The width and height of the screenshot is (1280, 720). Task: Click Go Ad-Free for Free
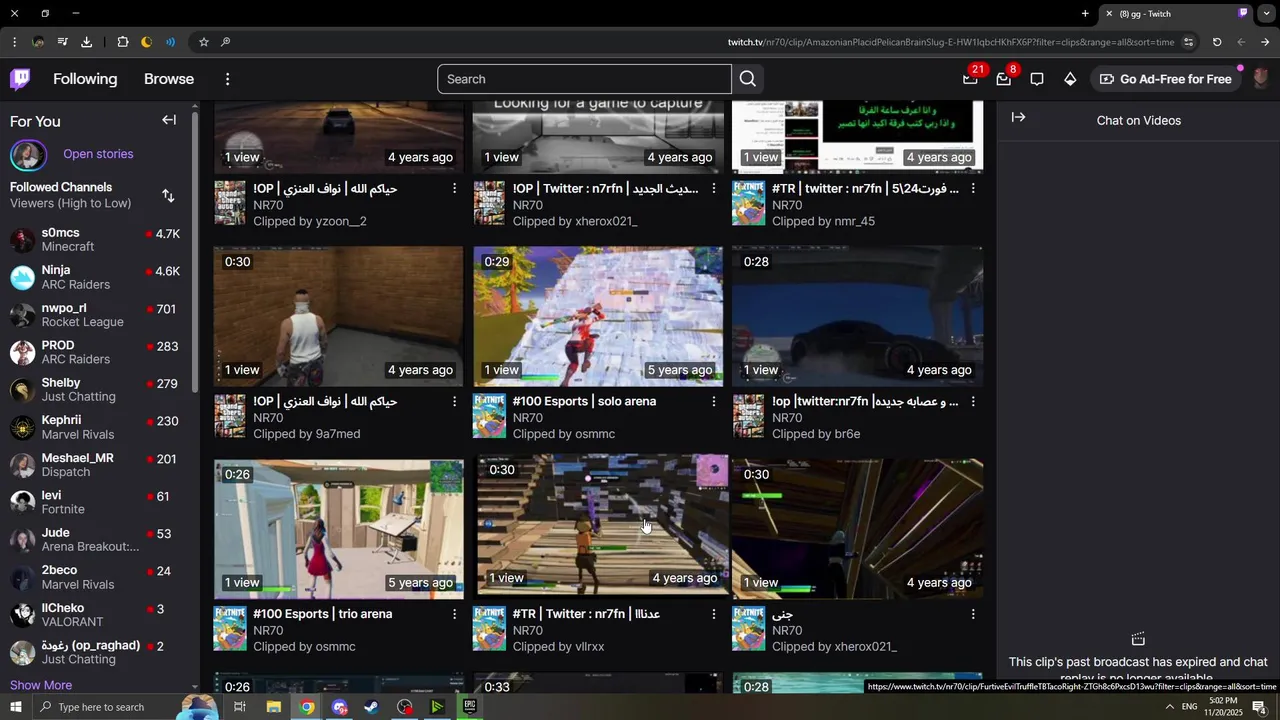1165,79
